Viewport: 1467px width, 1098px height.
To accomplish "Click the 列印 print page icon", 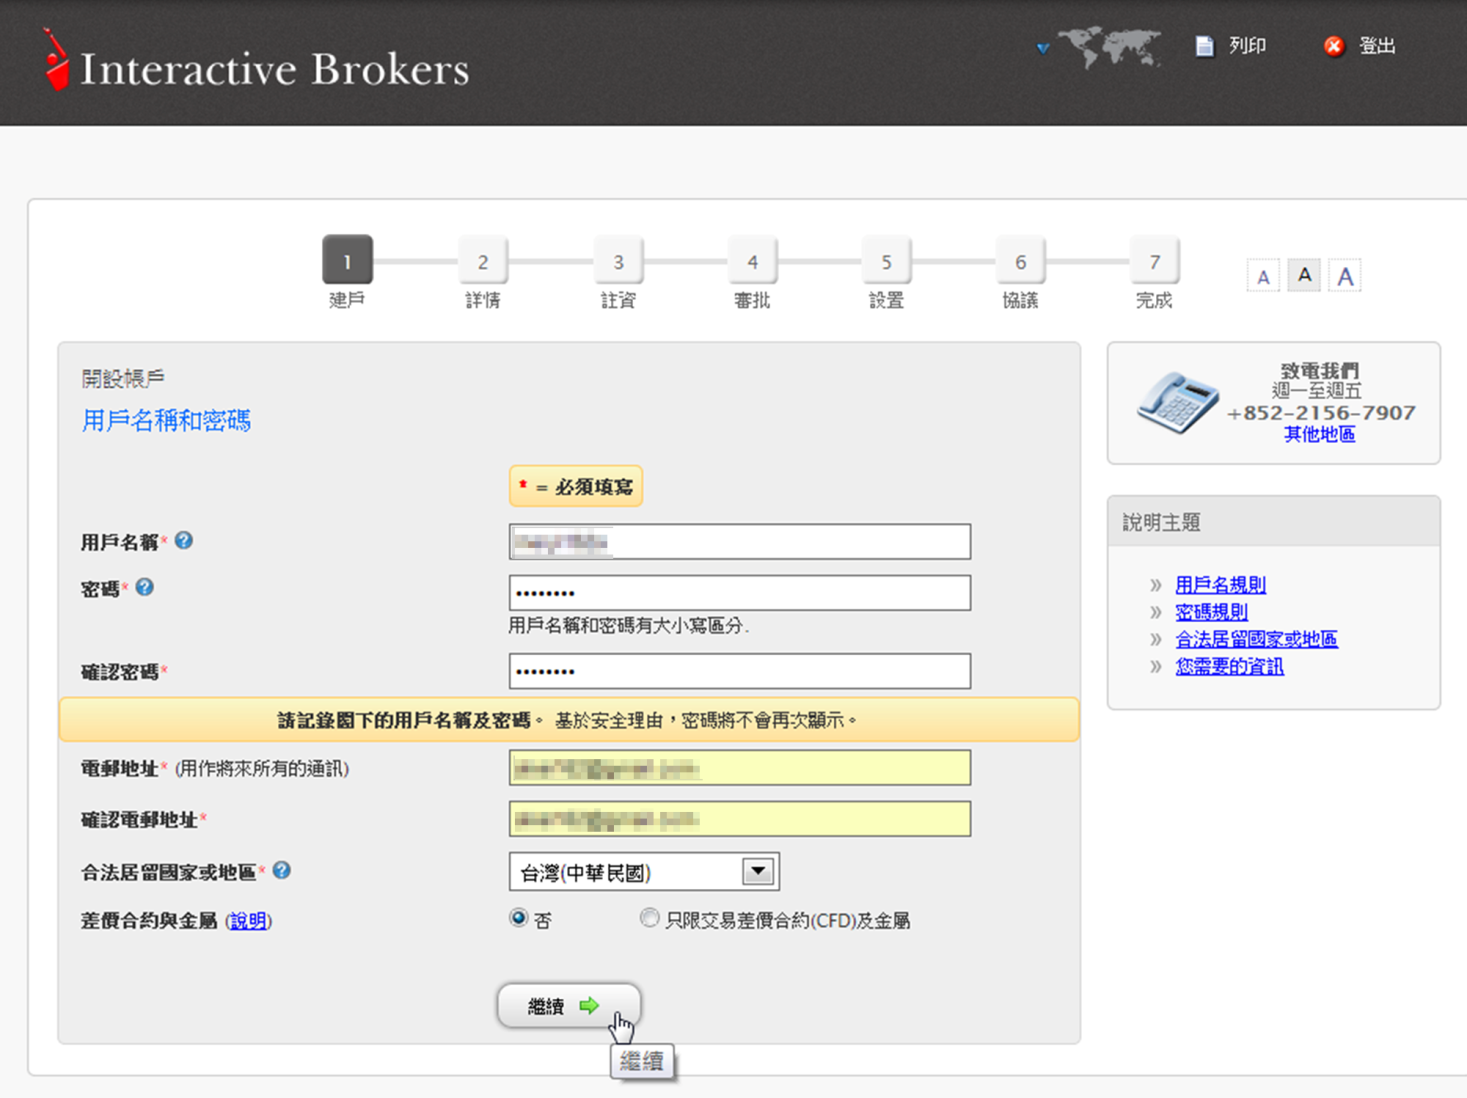I will (1205, 46).
